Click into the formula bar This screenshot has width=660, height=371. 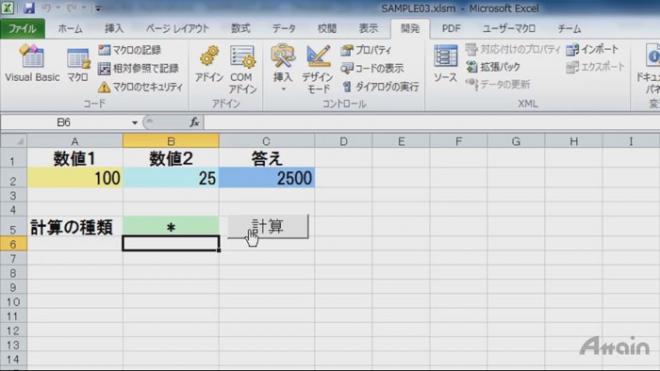click(x=431, y=123)
